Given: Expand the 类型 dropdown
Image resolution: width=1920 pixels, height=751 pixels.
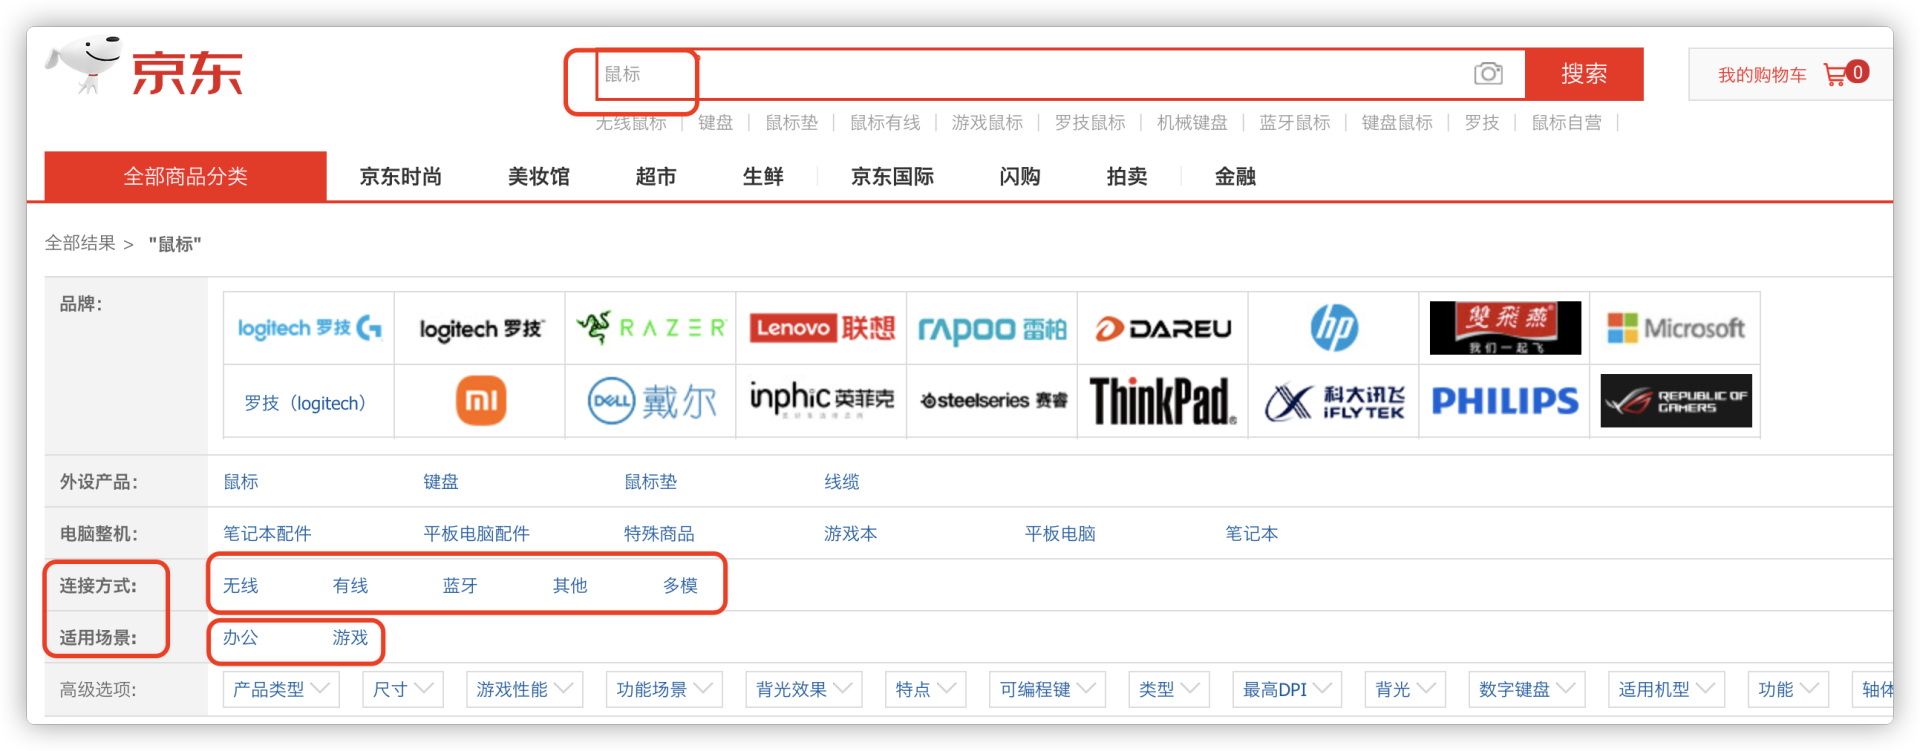Looking at the screenshot, I should [x=1169, y=689].
